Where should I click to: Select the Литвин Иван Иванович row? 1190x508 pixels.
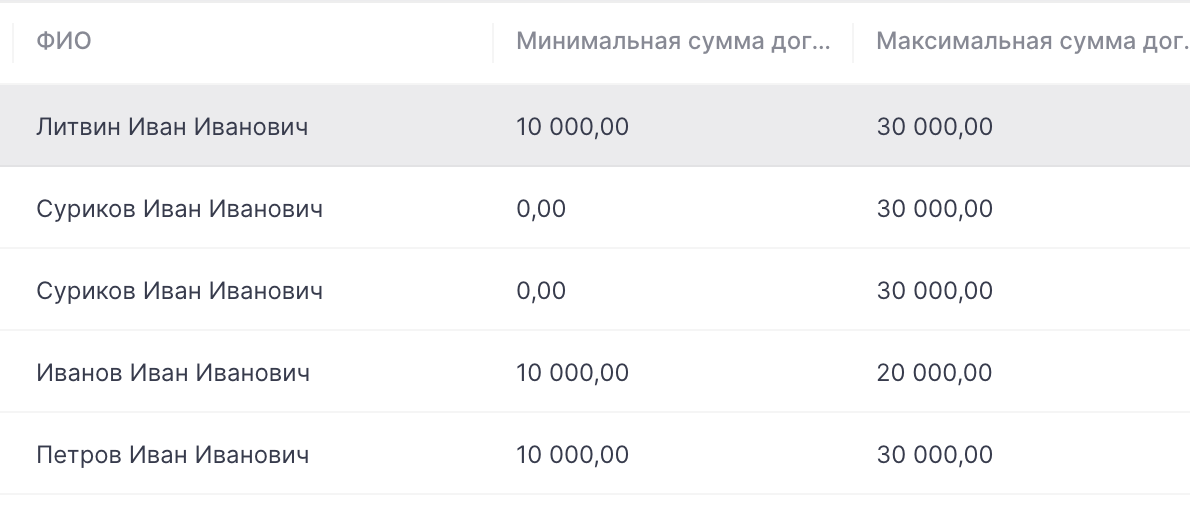[172, 127]
